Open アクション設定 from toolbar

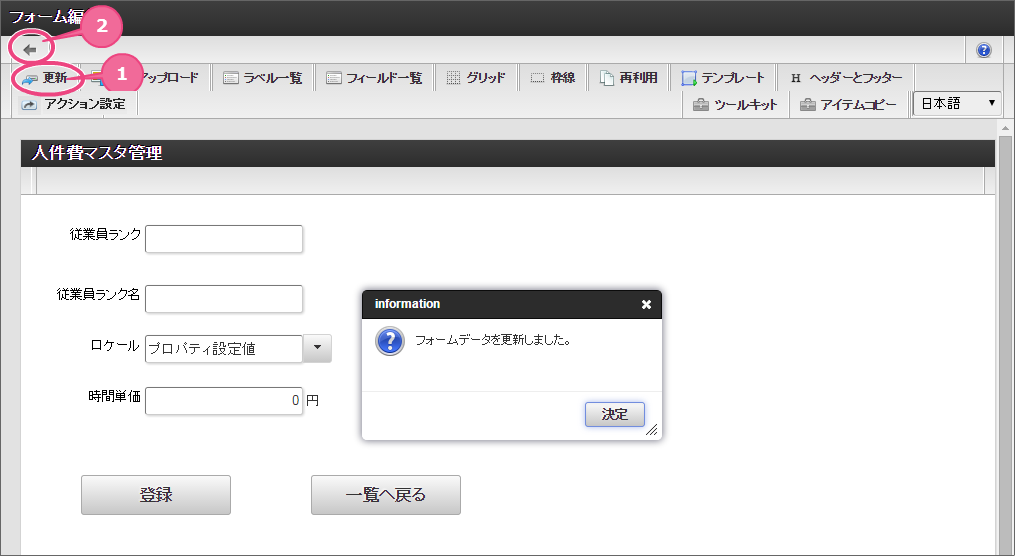pyautogui.click(x=73, y=104)
